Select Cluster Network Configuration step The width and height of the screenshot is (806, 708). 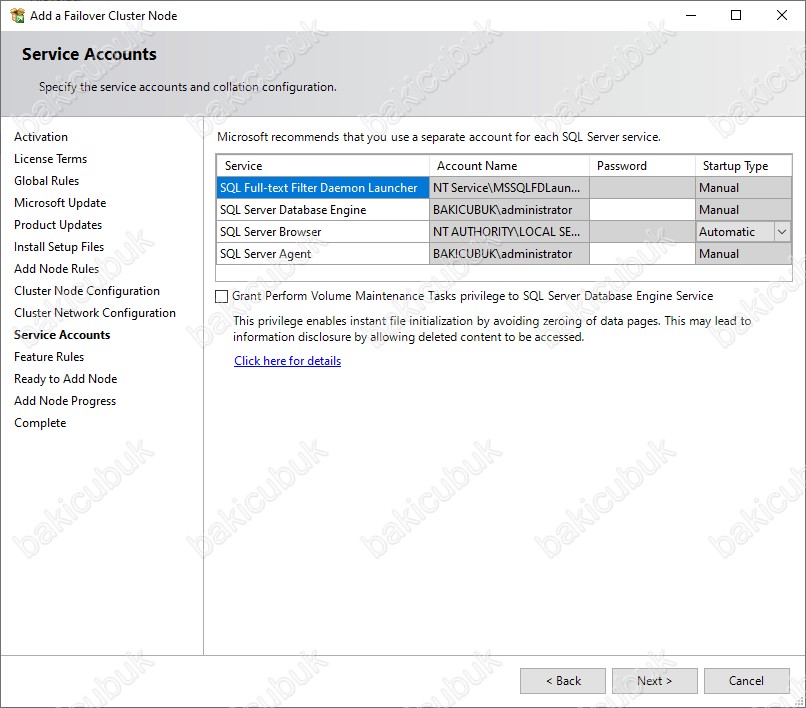[95, 313]
